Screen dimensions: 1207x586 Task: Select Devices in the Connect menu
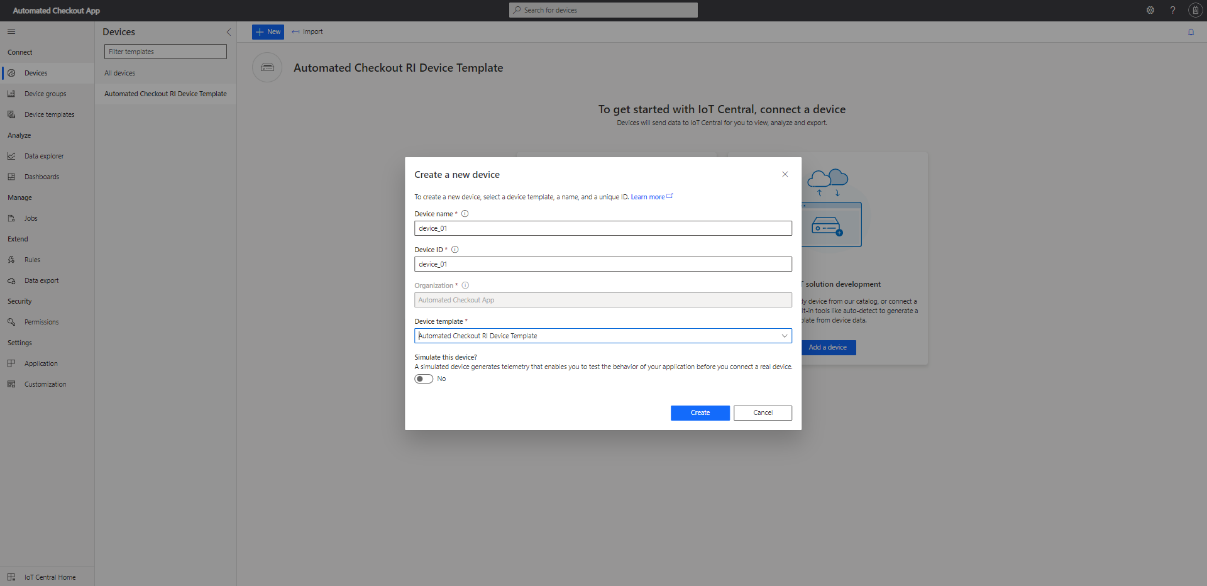pyautogui.click(x=36, y=73)
